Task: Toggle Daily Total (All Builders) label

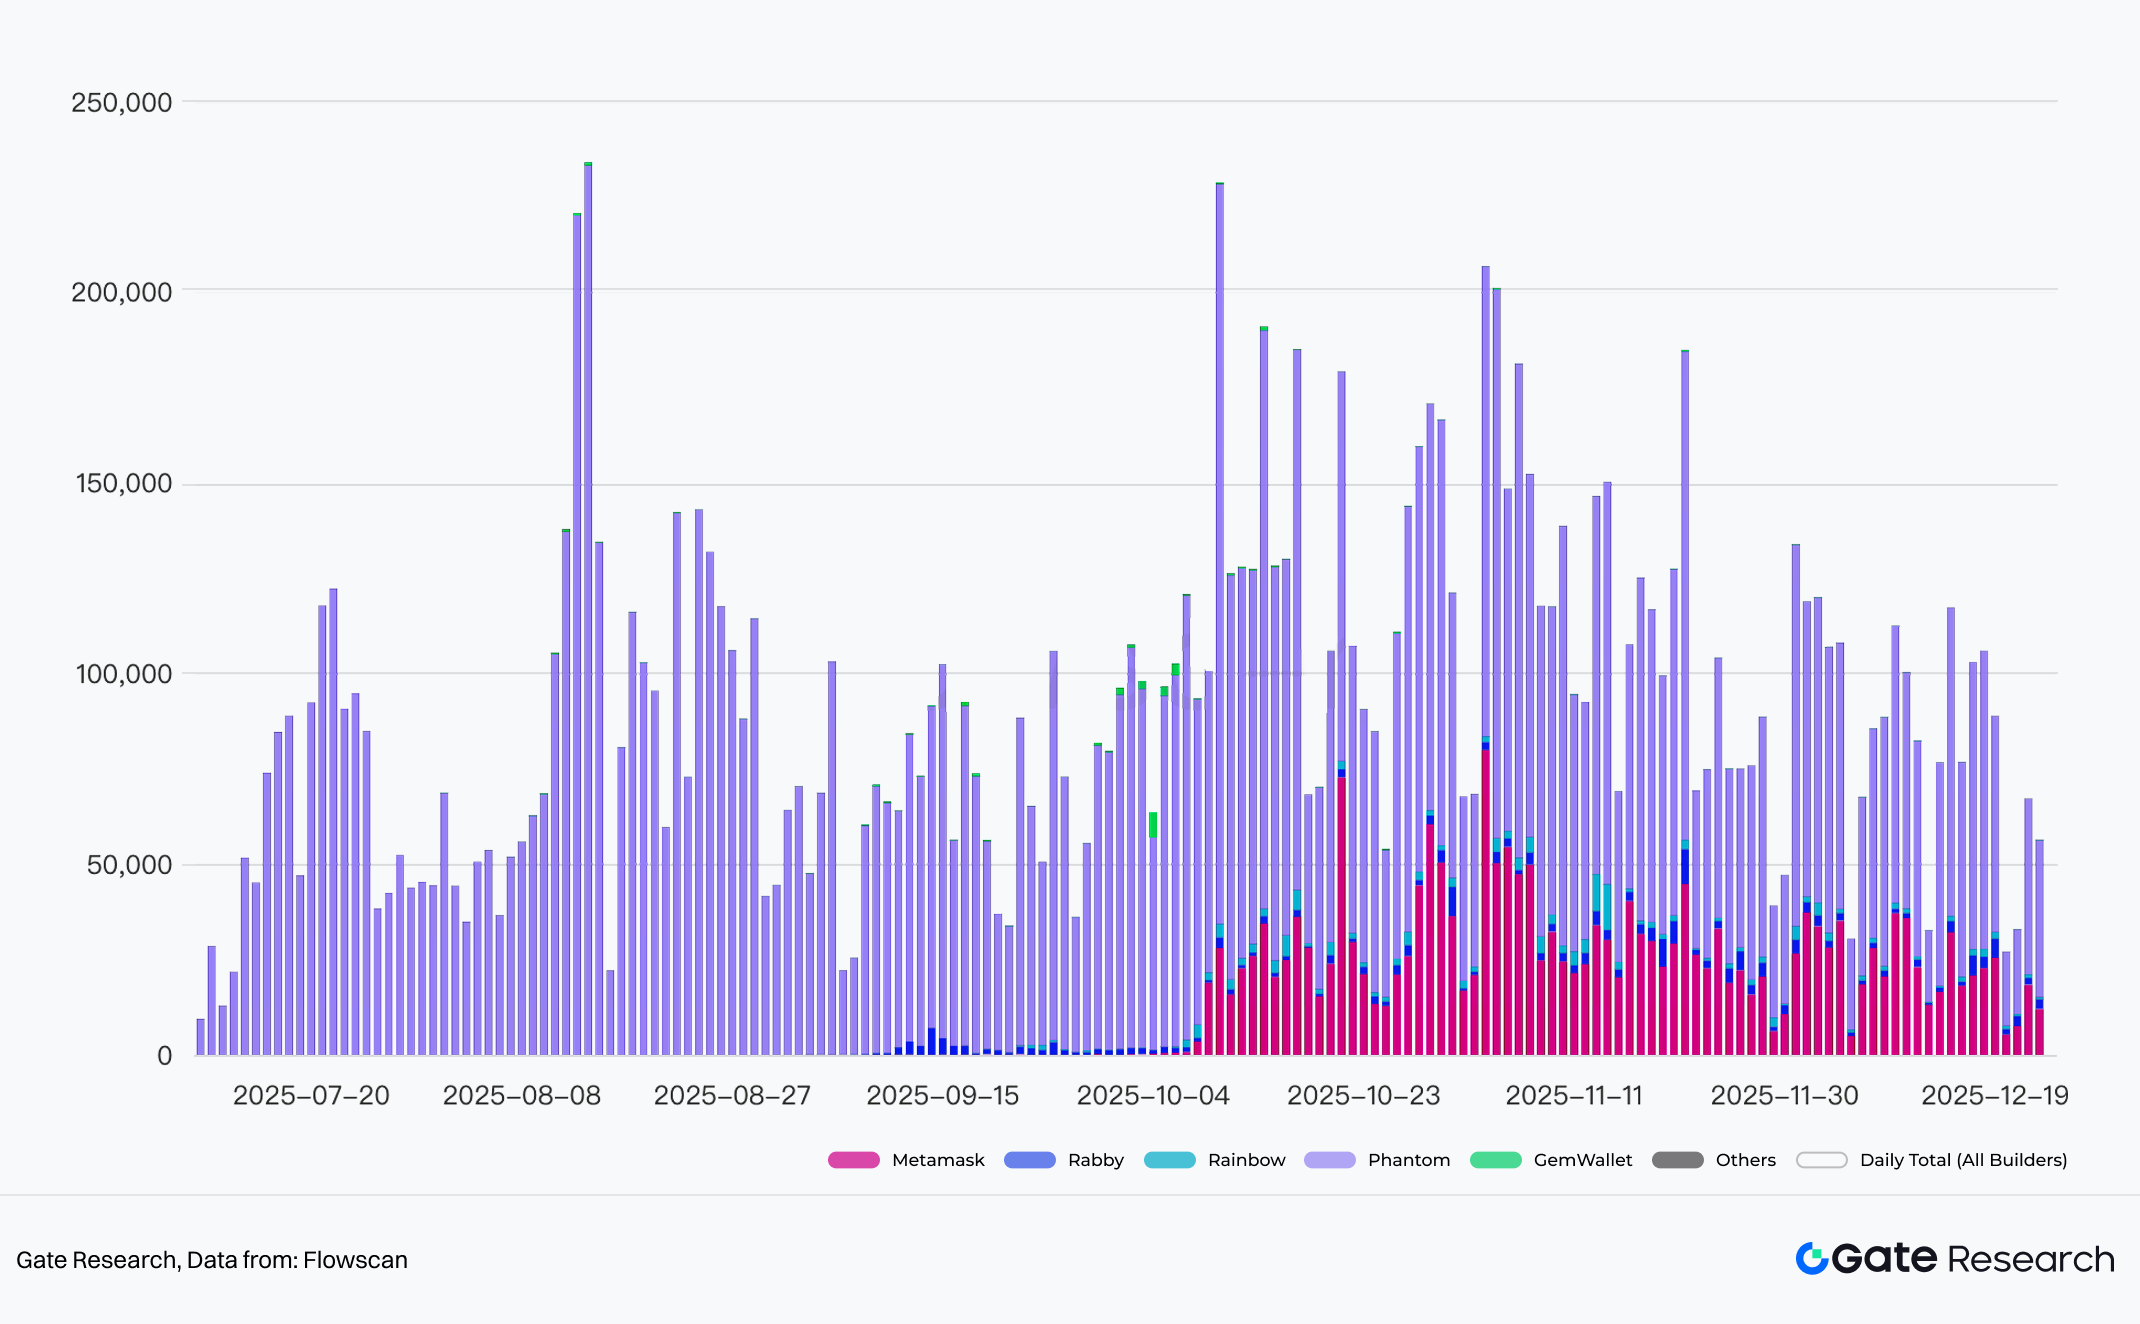Action: pyautogui.click(x=1962, y=1160)
